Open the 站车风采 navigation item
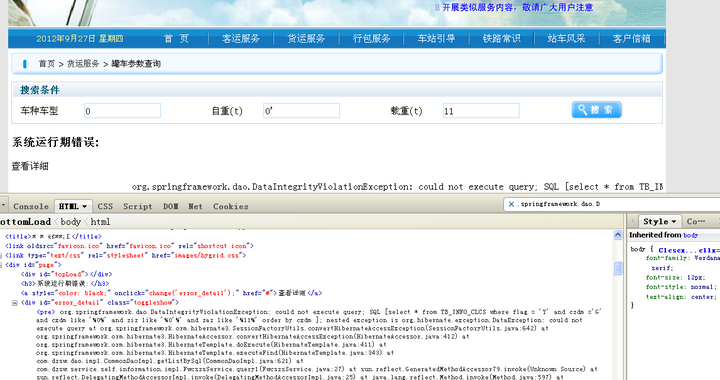The height and width of the screenshot is (380, 720). [x=566, y=39]
